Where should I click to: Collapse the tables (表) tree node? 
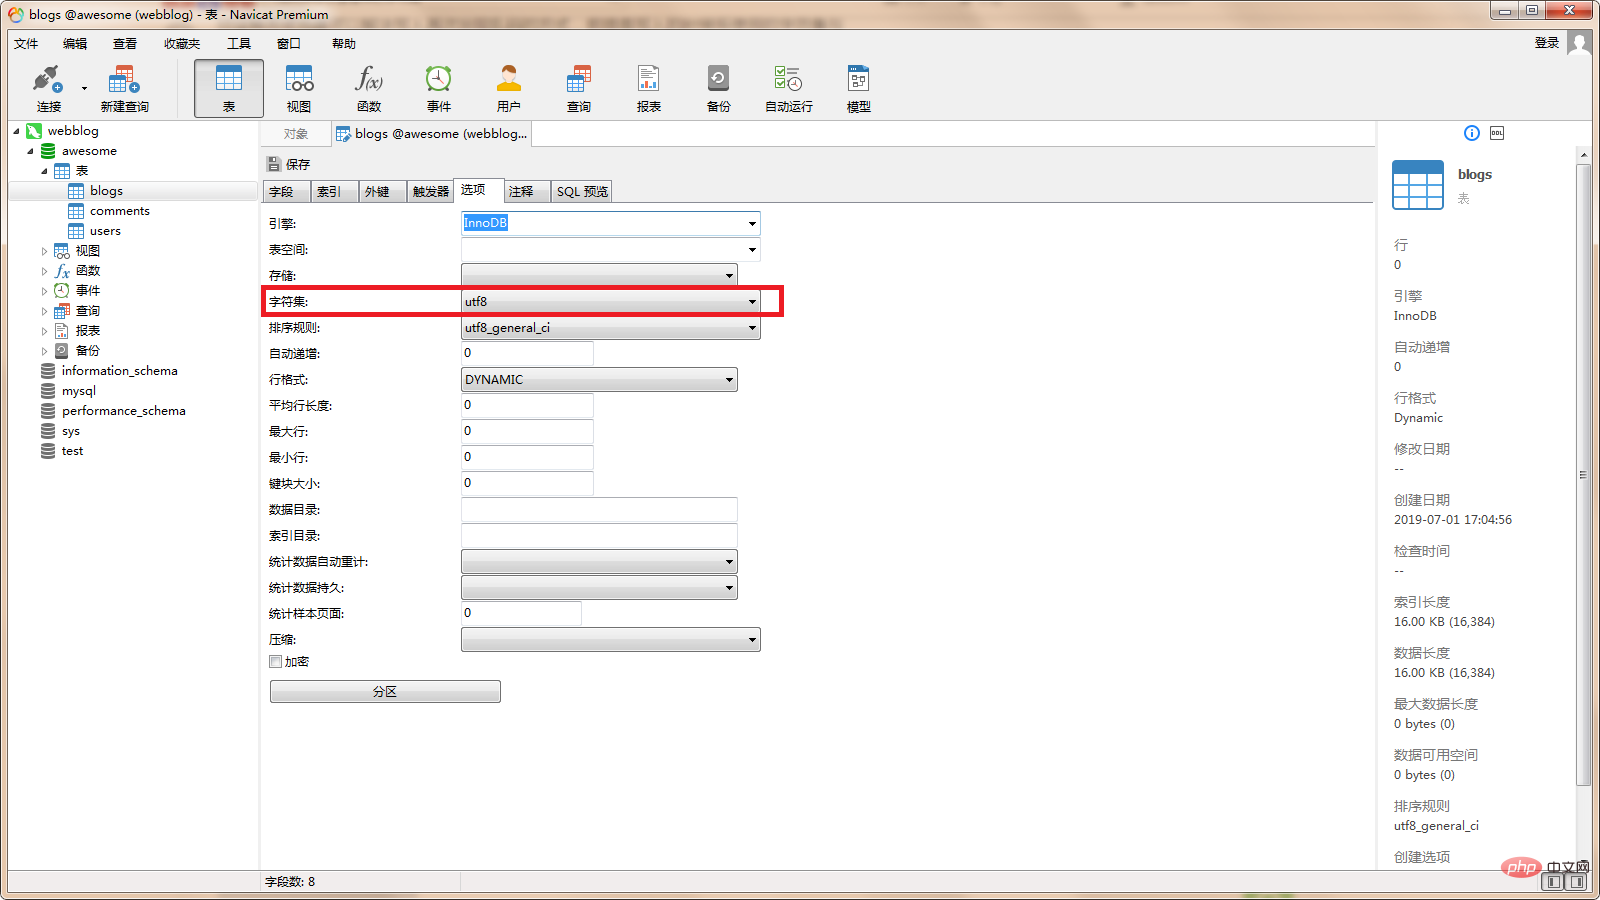tap(44, 171)
